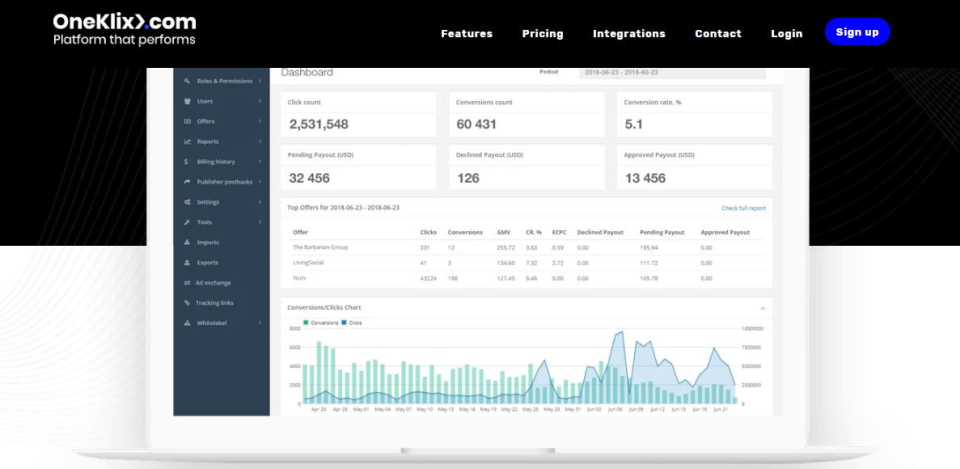Click the Click count value 2,531,548
960x469 pixels.
pos(319,124)
